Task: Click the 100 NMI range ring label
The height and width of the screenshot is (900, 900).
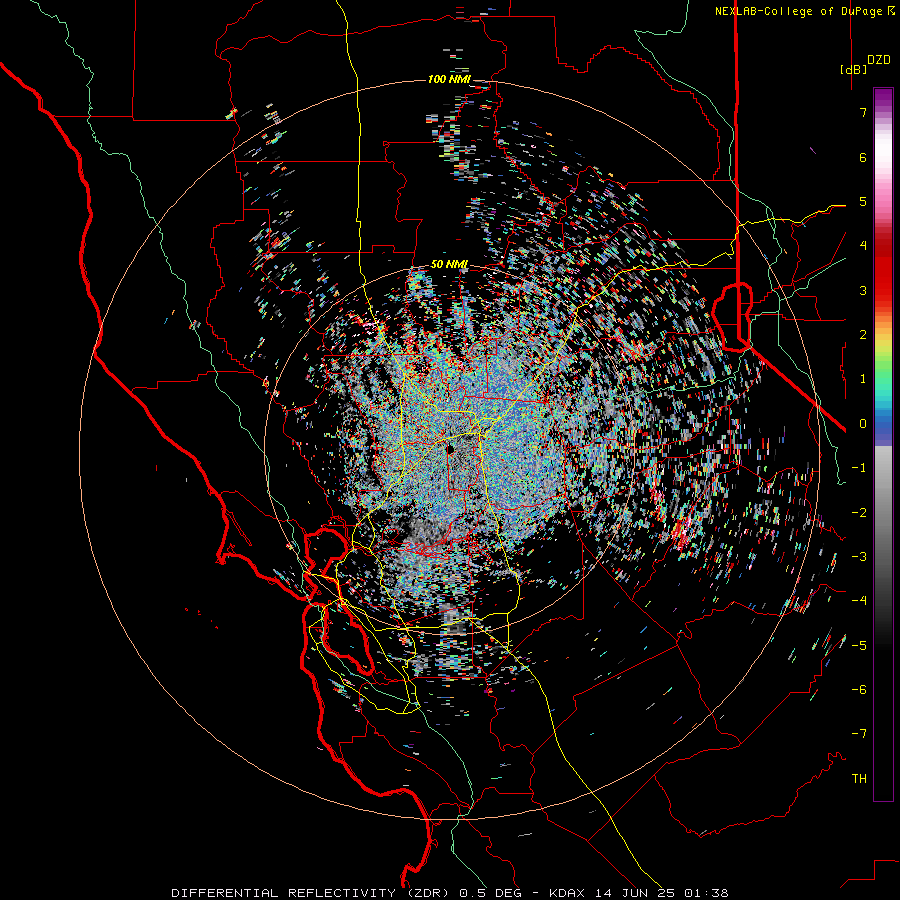Action: coord(449,79)
